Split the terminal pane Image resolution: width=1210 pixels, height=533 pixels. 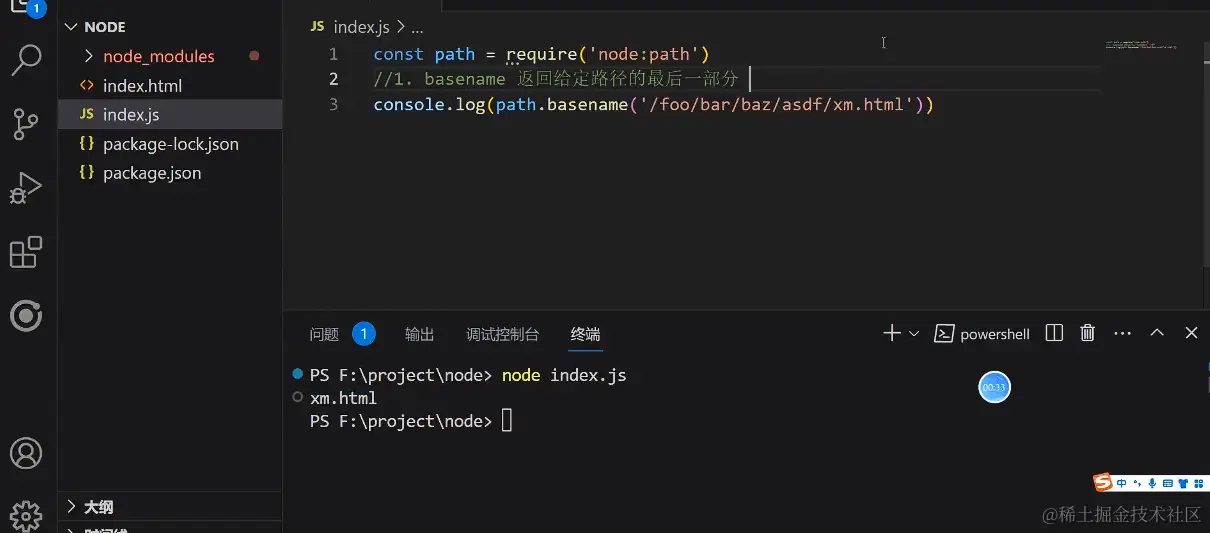[1054, 333]
